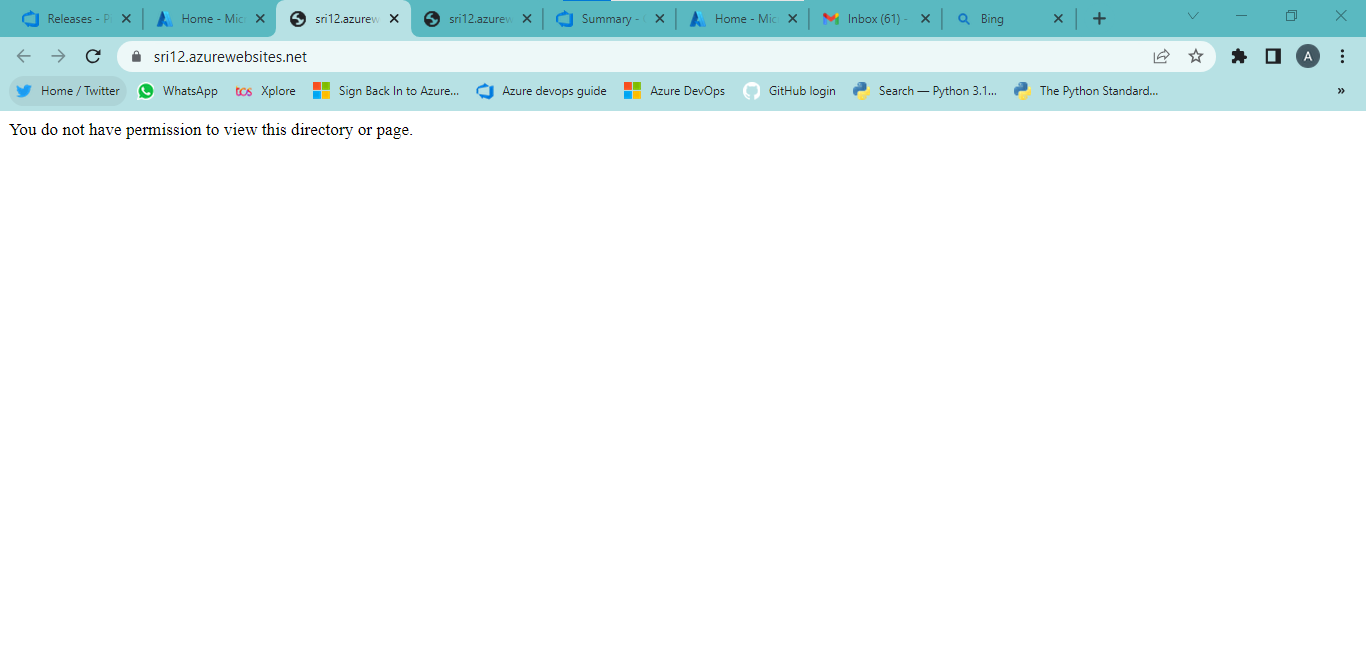Screen dimensions: 1366x669
Task: Open the GitHub login bookmark
Action: [790, 91]
